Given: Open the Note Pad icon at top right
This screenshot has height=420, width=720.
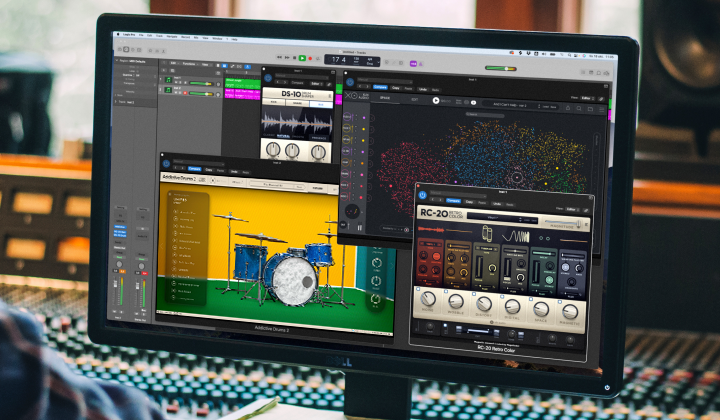Looking at the screenshot, I should coord(591,73).
